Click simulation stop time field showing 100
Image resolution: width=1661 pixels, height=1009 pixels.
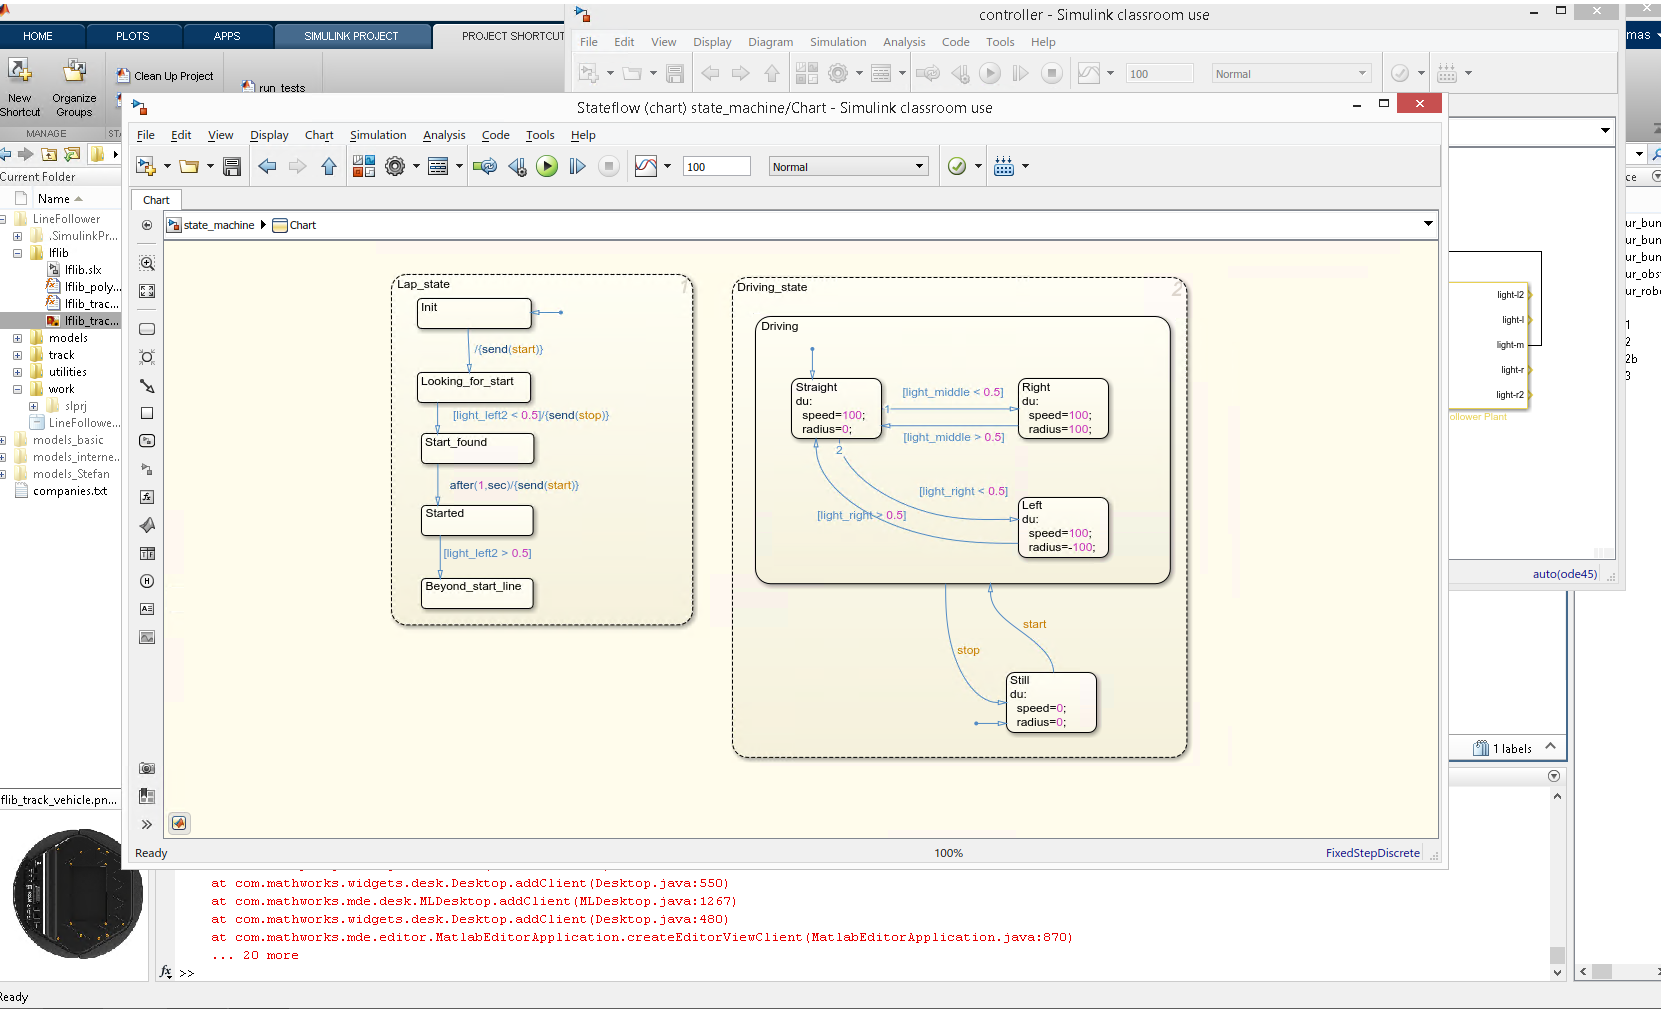tap(717, 167)
